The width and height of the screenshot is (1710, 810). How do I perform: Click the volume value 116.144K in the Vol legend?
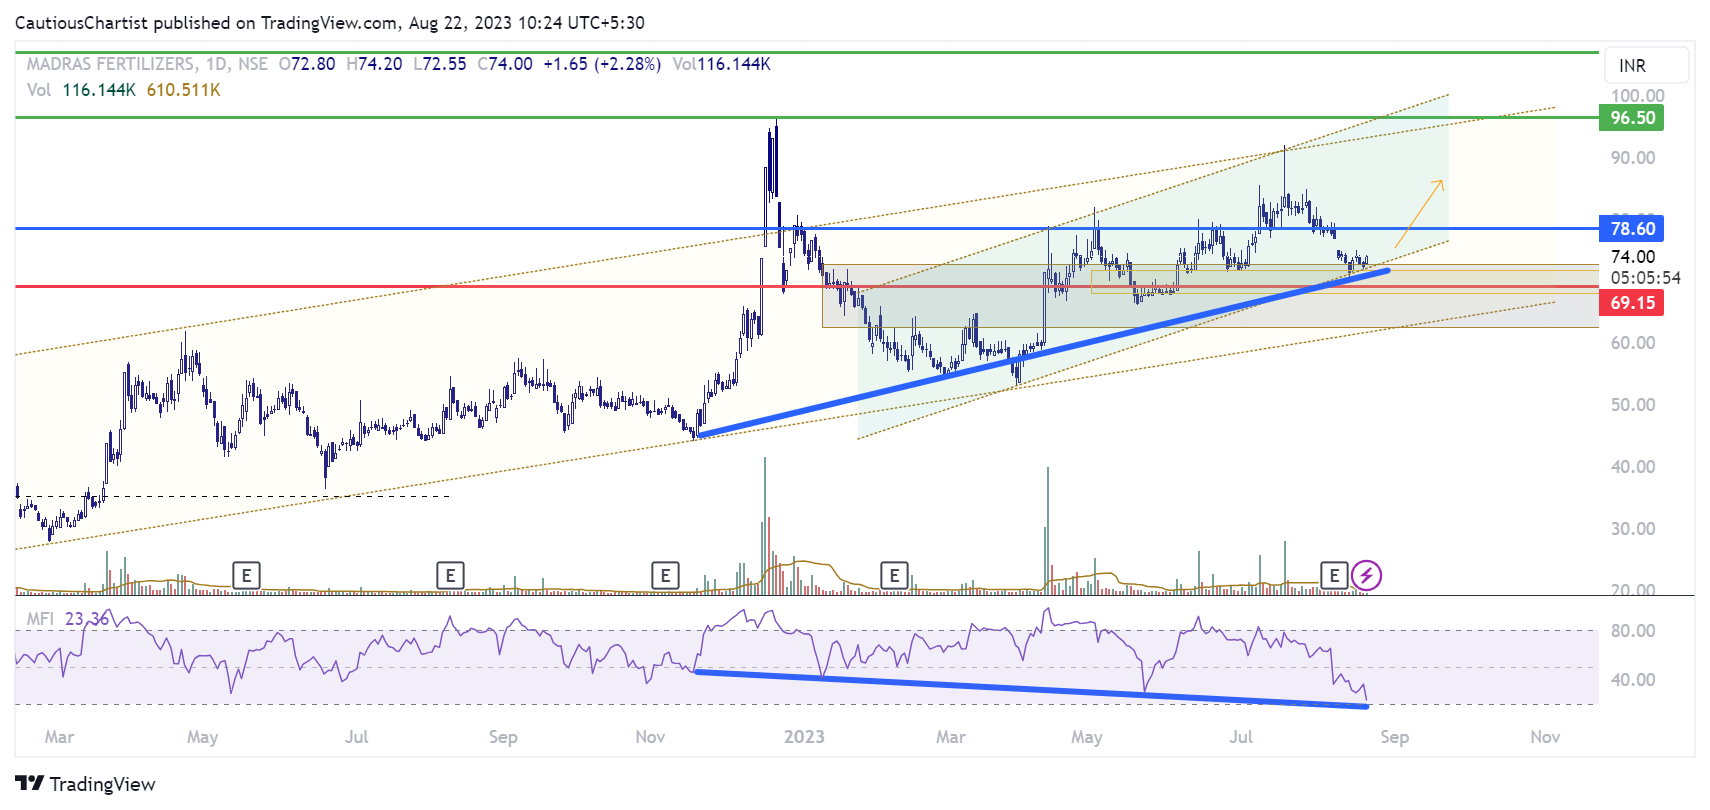click(x=99, y=90)
